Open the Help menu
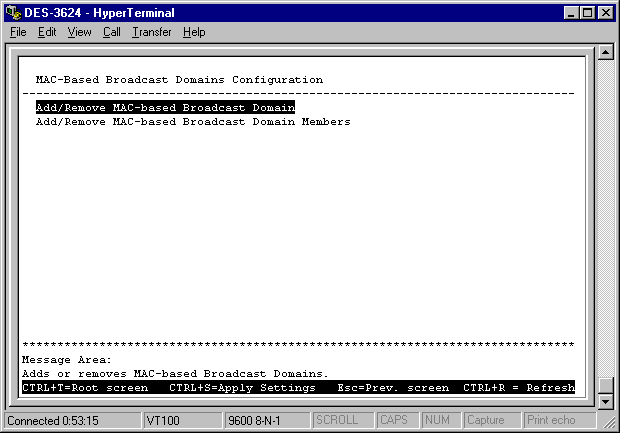This screenshot has width=620, height=433. pyautogui.click(x=194, y=32)
